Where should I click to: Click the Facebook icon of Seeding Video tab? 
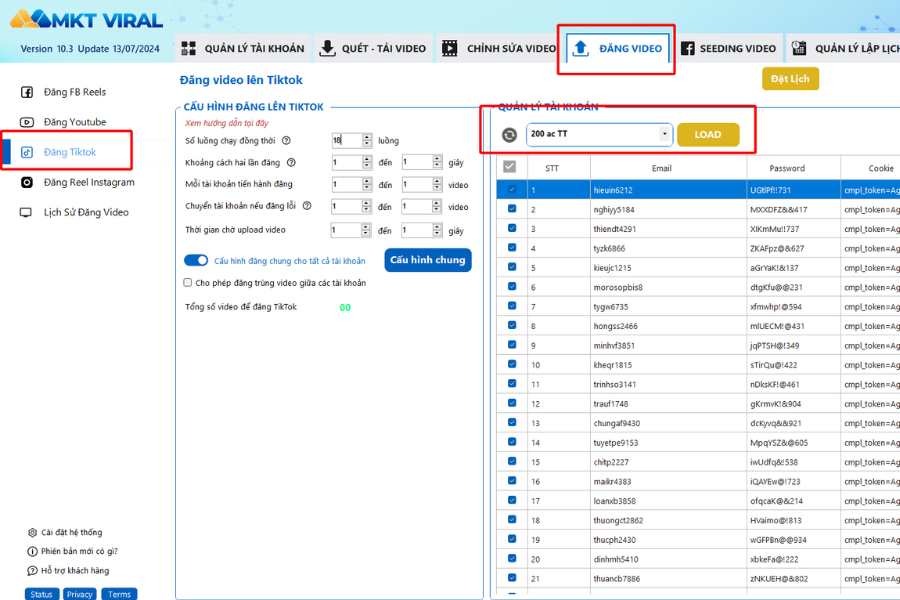click(x=688, y=48)
